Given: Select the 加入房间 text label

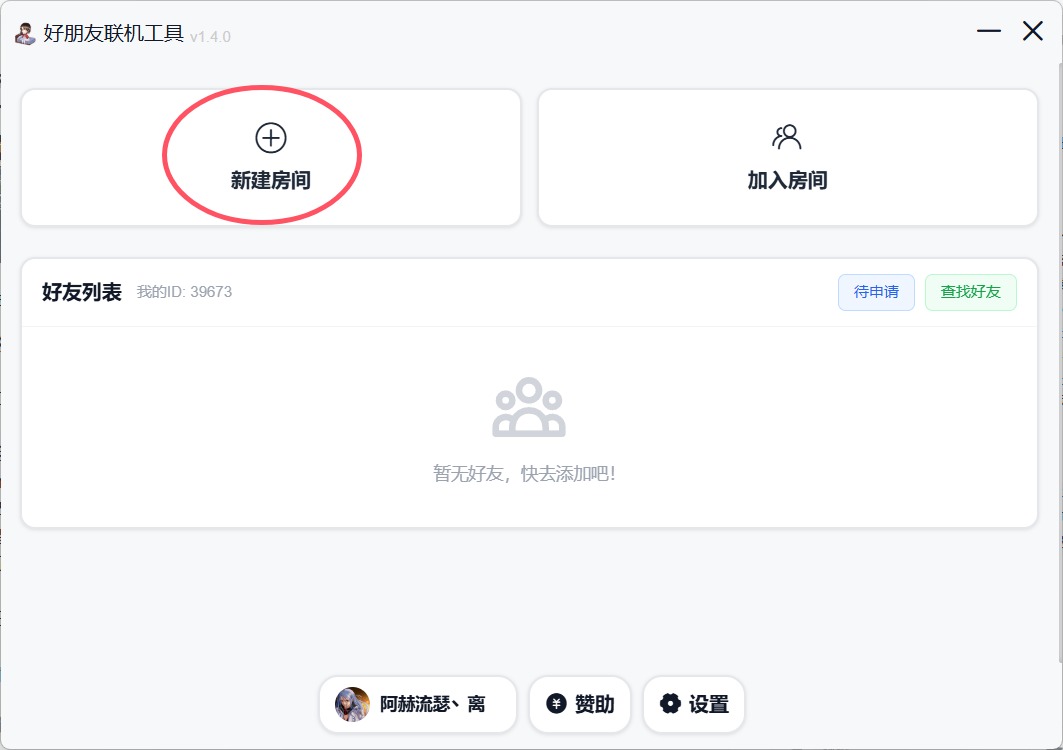Looking at the screenshot, I should [x=787, y=180].
